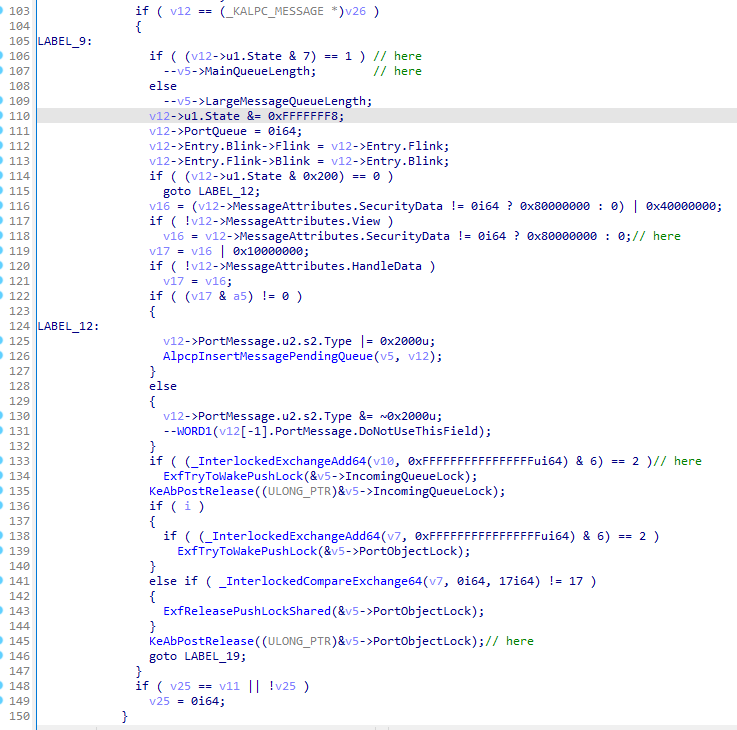Select variable v26 on line 103
Image resolution: width=737 pixels, height=730 pixels.
click(x=355, y=11)
